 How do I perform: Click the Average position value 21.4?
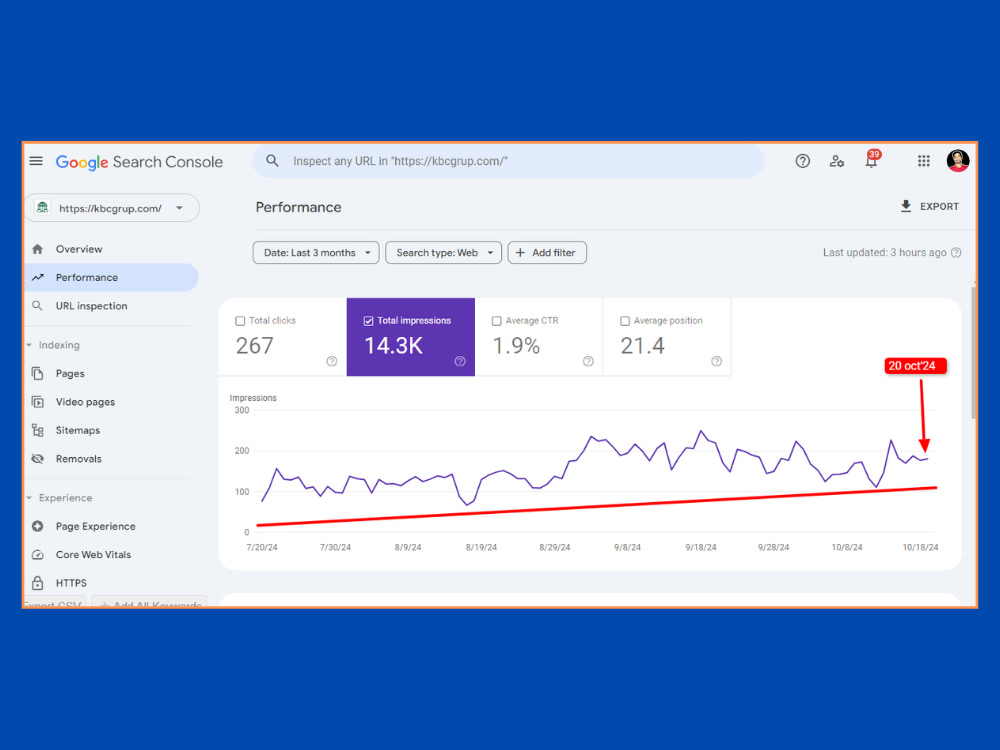coord(642,346)
